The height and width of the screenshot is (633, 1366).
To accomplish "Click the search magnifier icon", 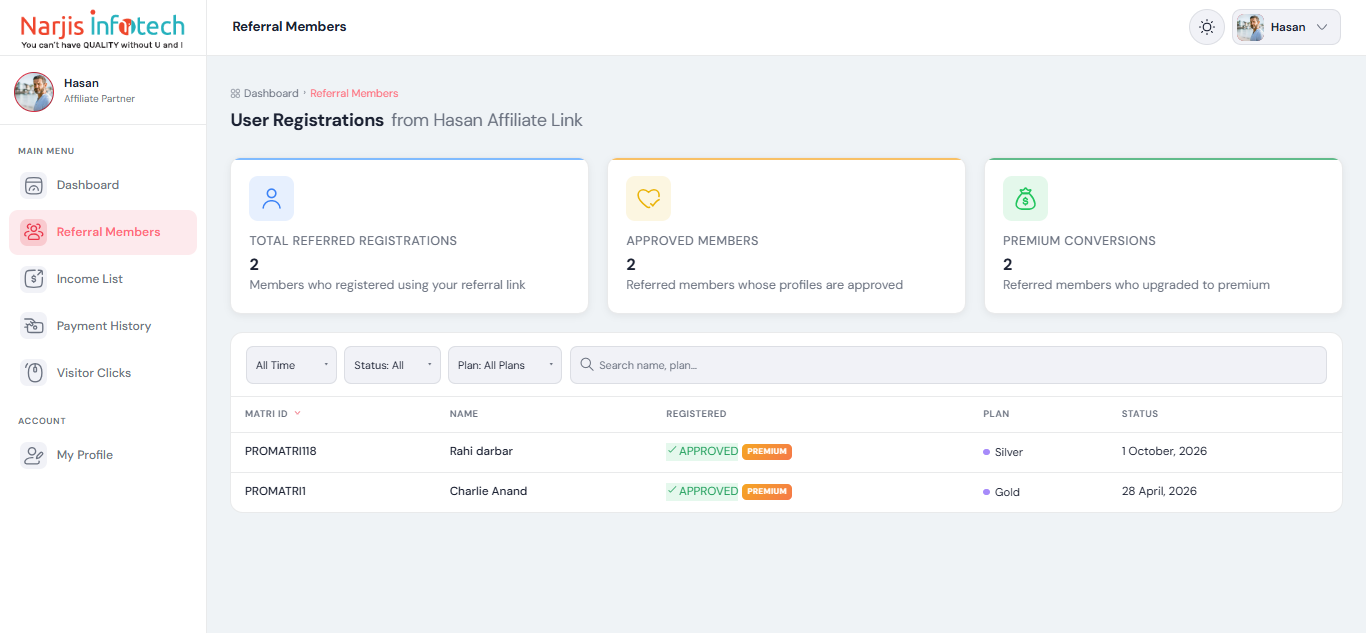I will click(x=587, y=365).
